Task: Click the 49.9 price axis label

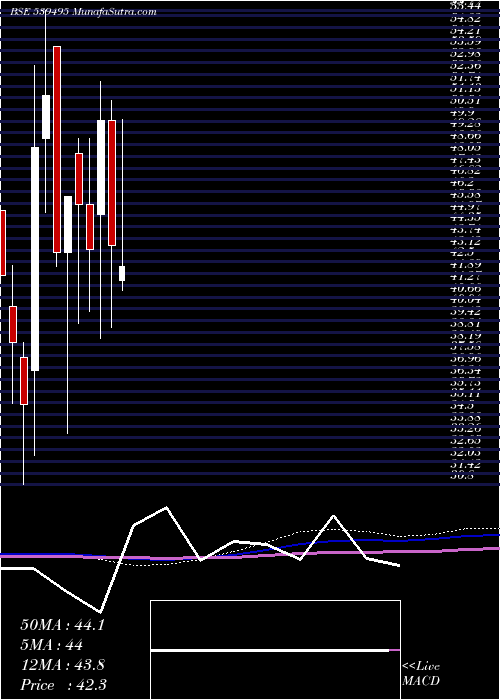Action: (x=462, y=114)
